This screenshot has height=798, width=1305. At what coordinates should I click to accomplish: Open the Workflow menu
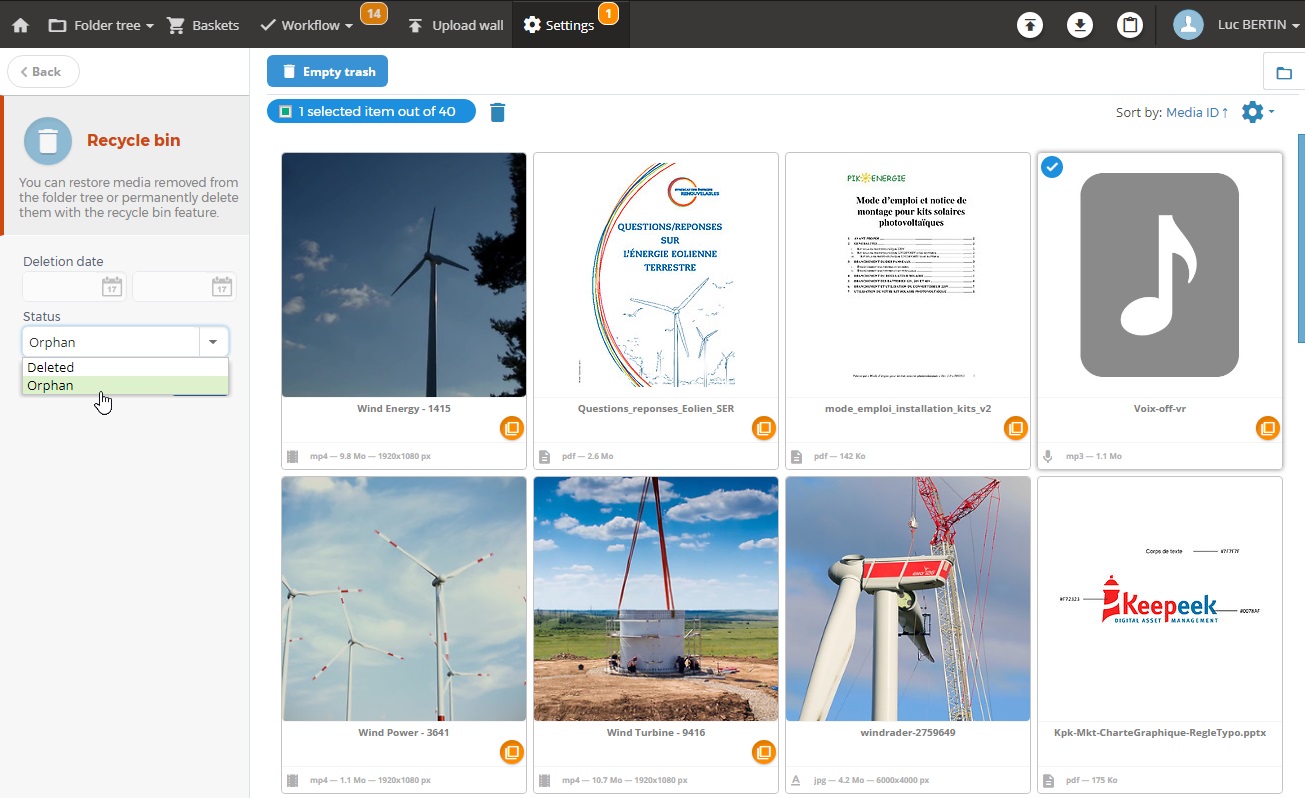coord(306,25)
